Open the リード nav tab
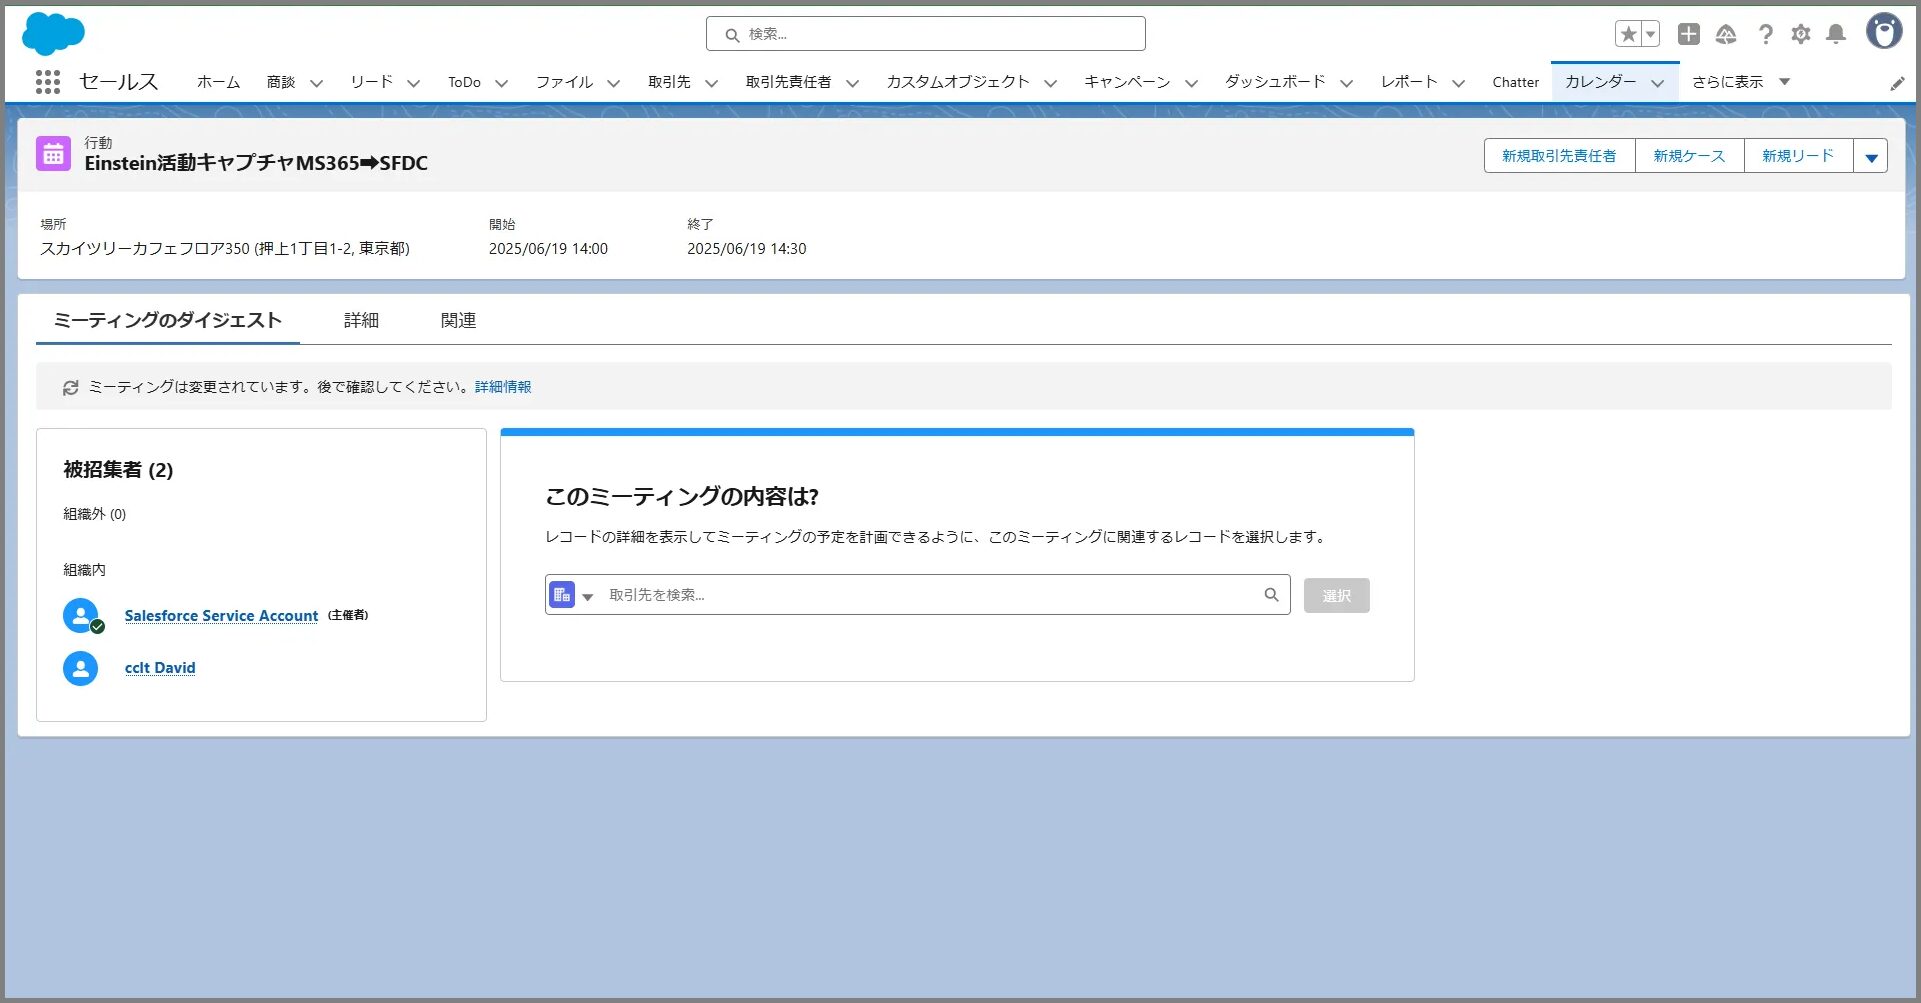 [x=372, y=82]
